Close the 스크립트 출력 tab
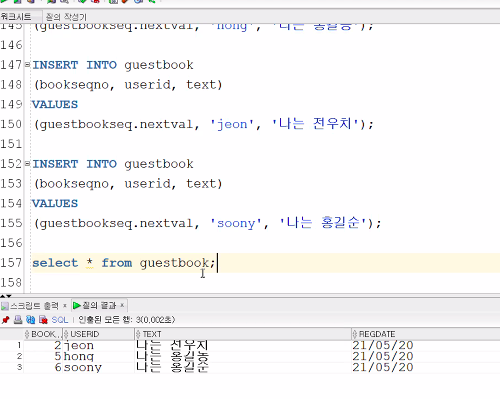 [65, 305]
